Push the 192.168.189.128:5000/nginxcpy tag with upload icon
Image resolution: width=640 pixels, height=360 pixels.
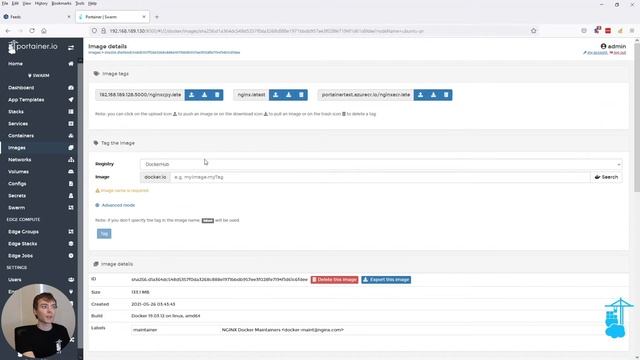click(191, 95)
